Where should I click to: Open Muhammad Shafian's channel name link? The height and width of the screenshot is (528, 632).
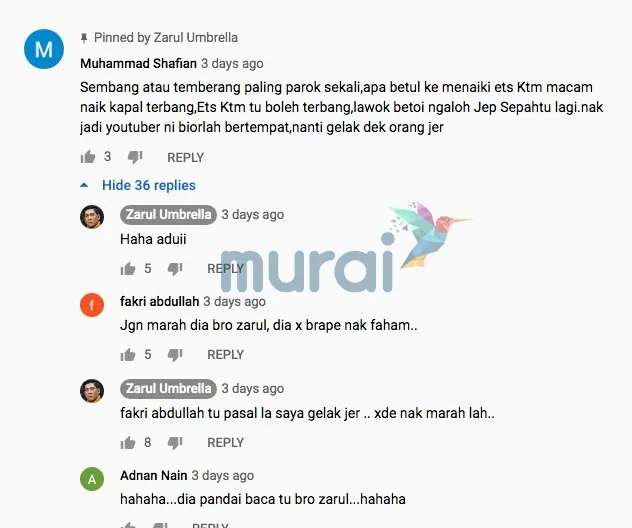tap(138, 64)
